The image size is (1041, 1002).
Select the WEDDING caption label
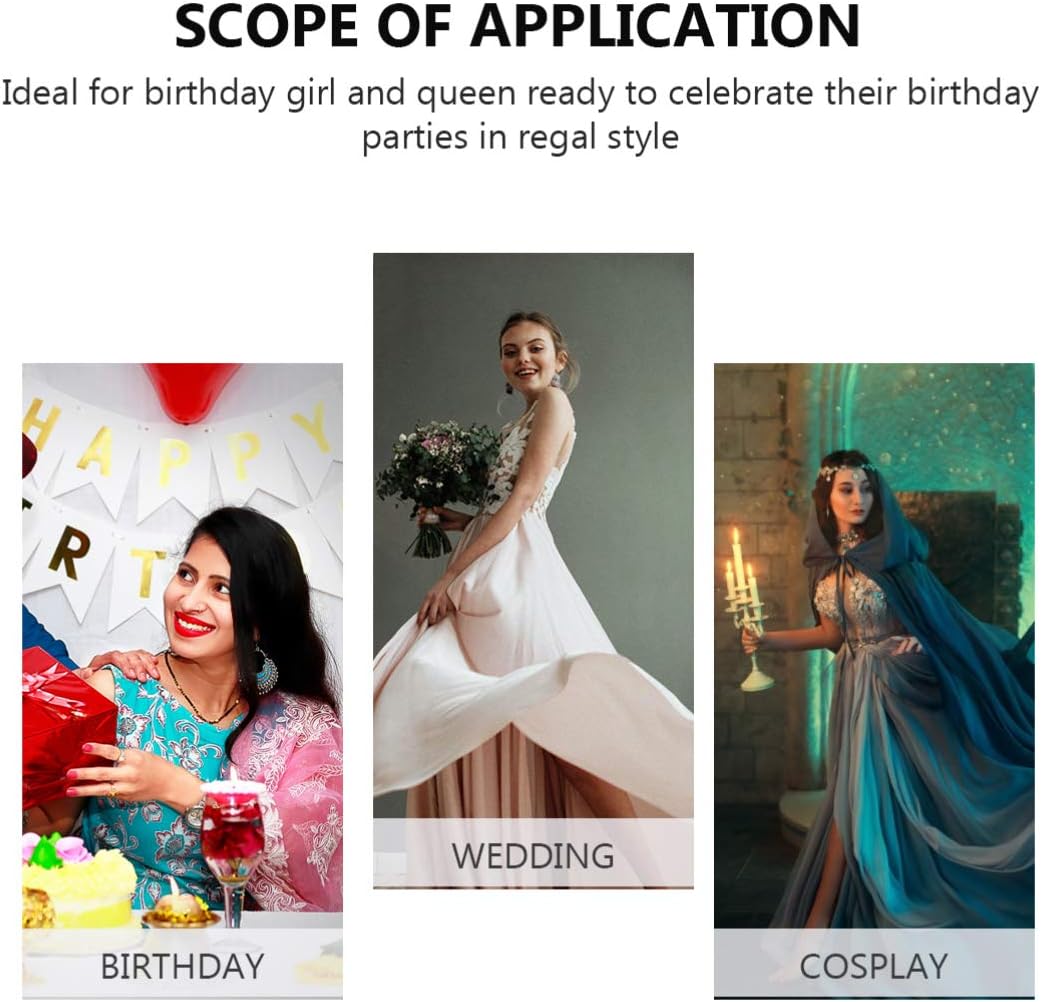533,855
